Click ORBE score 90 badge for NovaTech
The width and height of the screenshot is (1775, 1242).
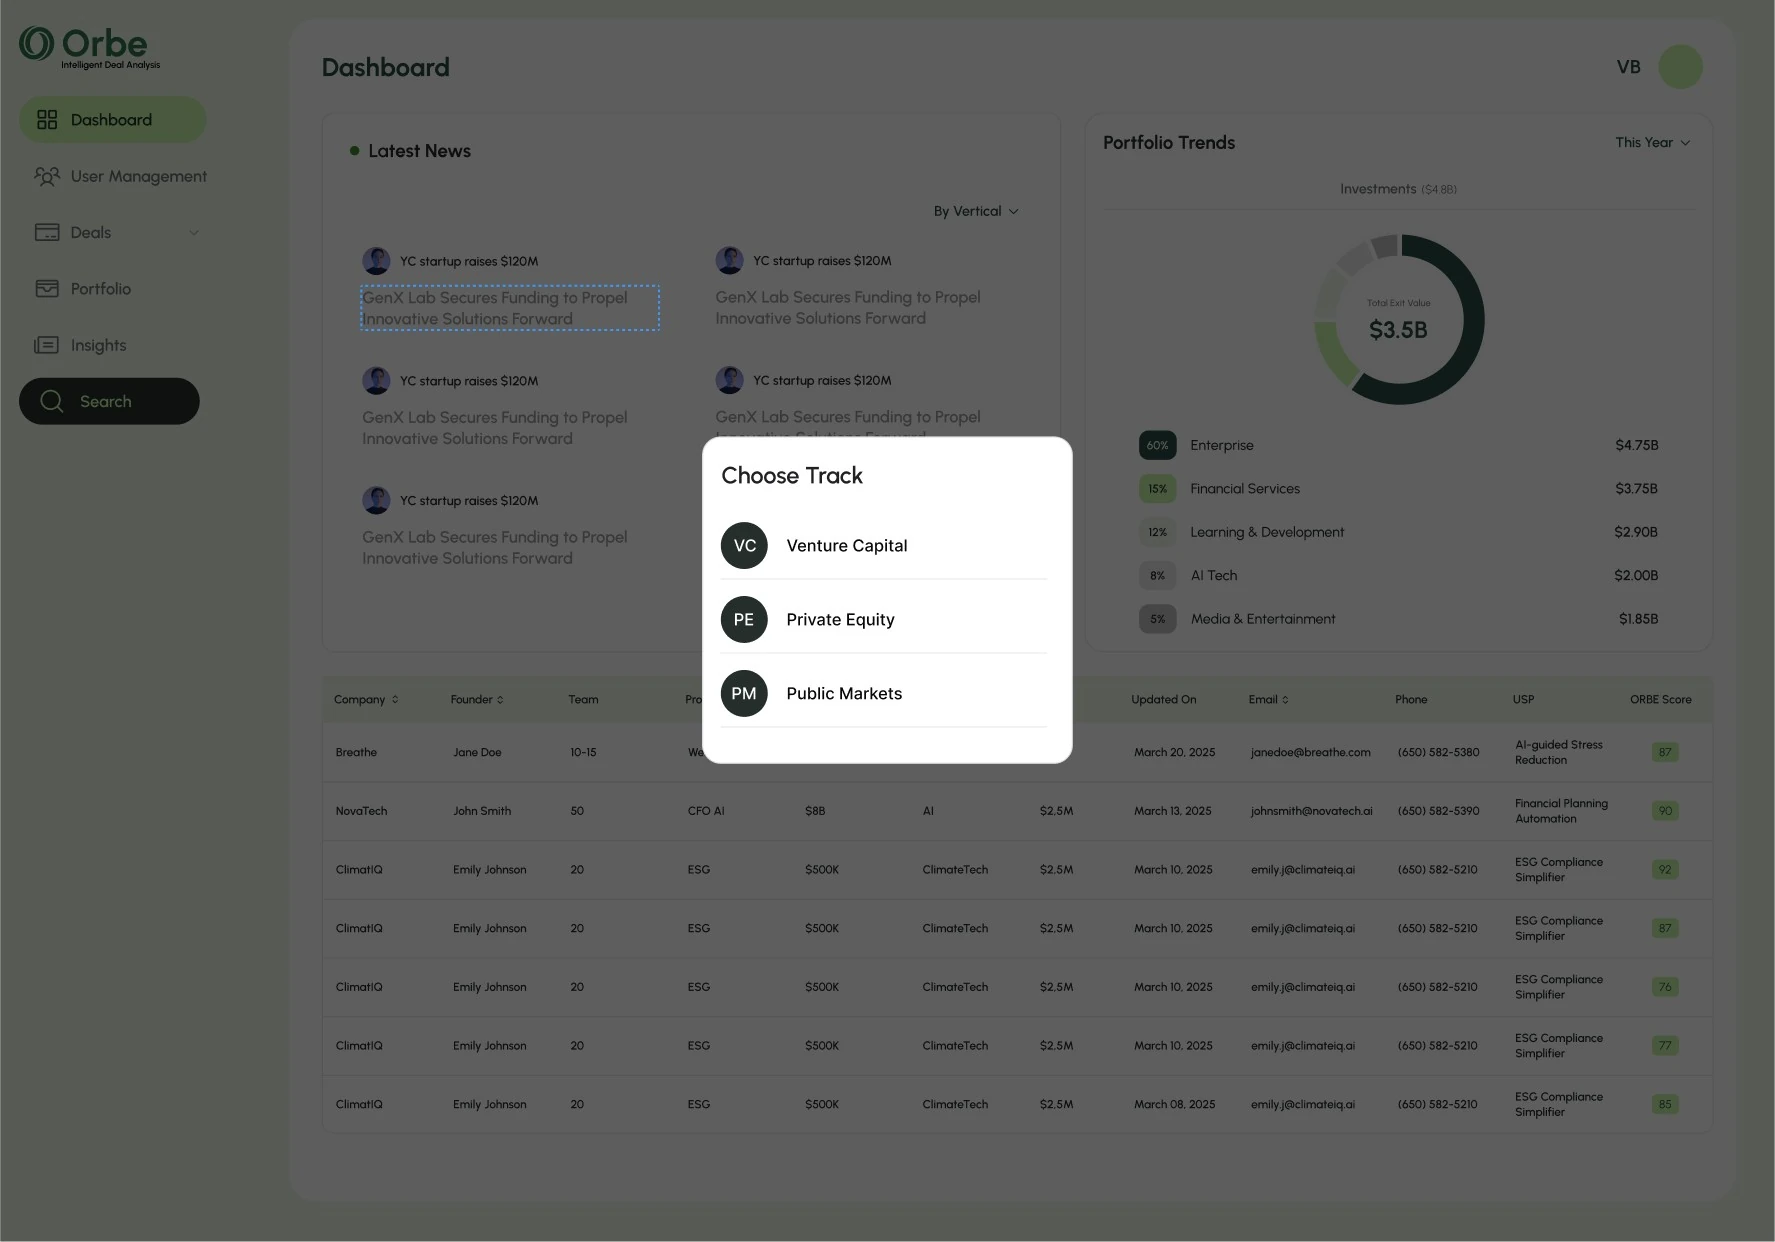pyautogui.click(x=1665, y=812)
